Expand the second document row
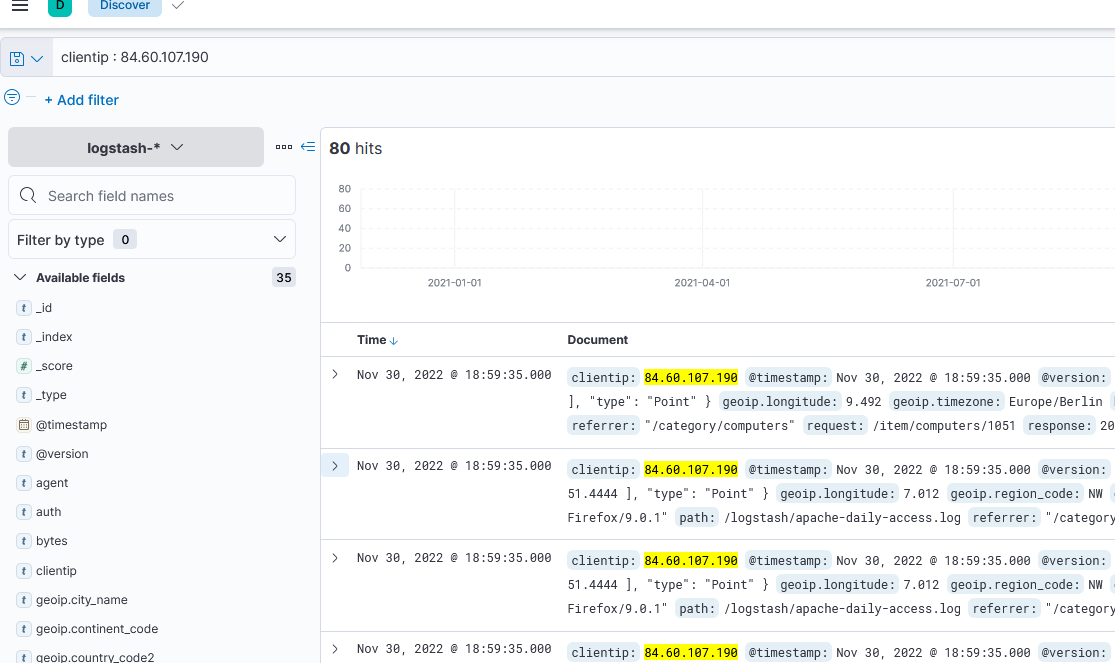The height and width of the screenshot is (663, 1115). tap(335, 466)
